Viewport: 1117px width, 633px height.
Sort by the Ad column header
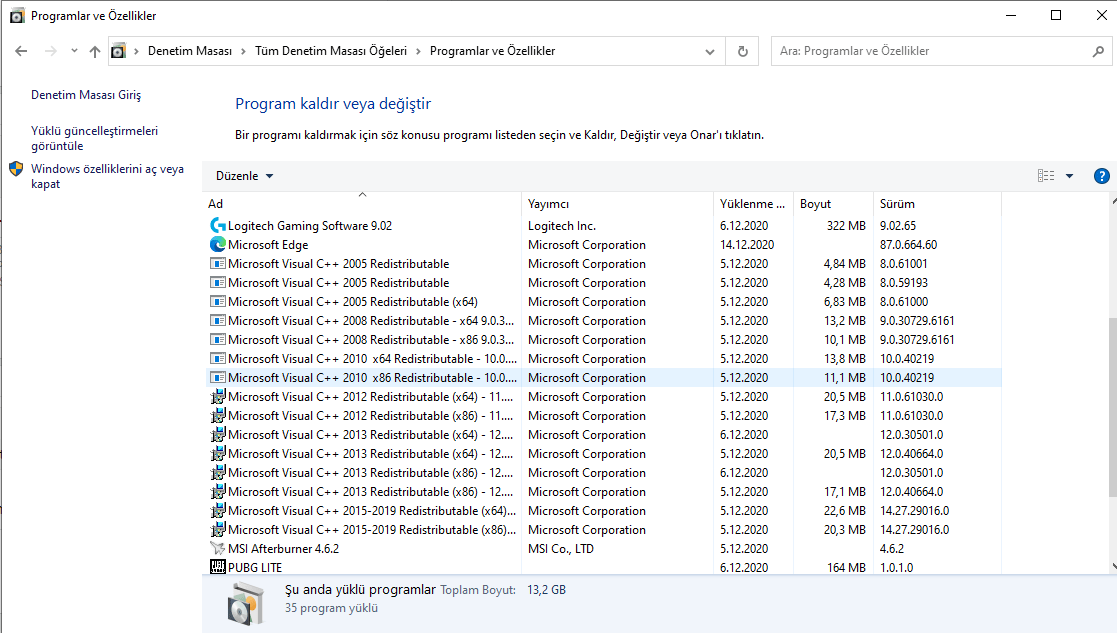click(362, 204)
